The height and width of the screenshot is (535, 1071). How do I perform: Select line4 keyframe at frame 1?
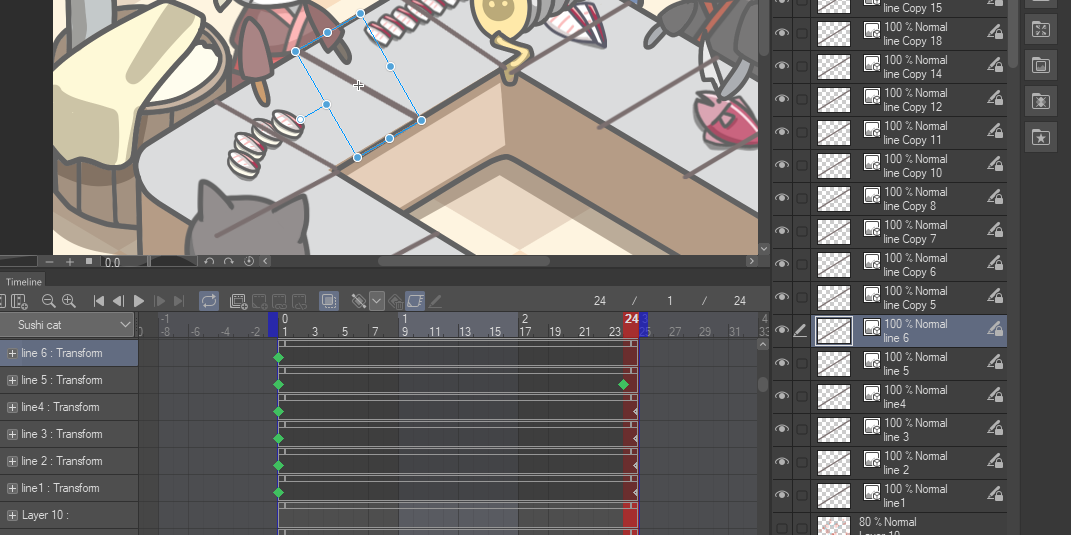(x=278, y=411)
